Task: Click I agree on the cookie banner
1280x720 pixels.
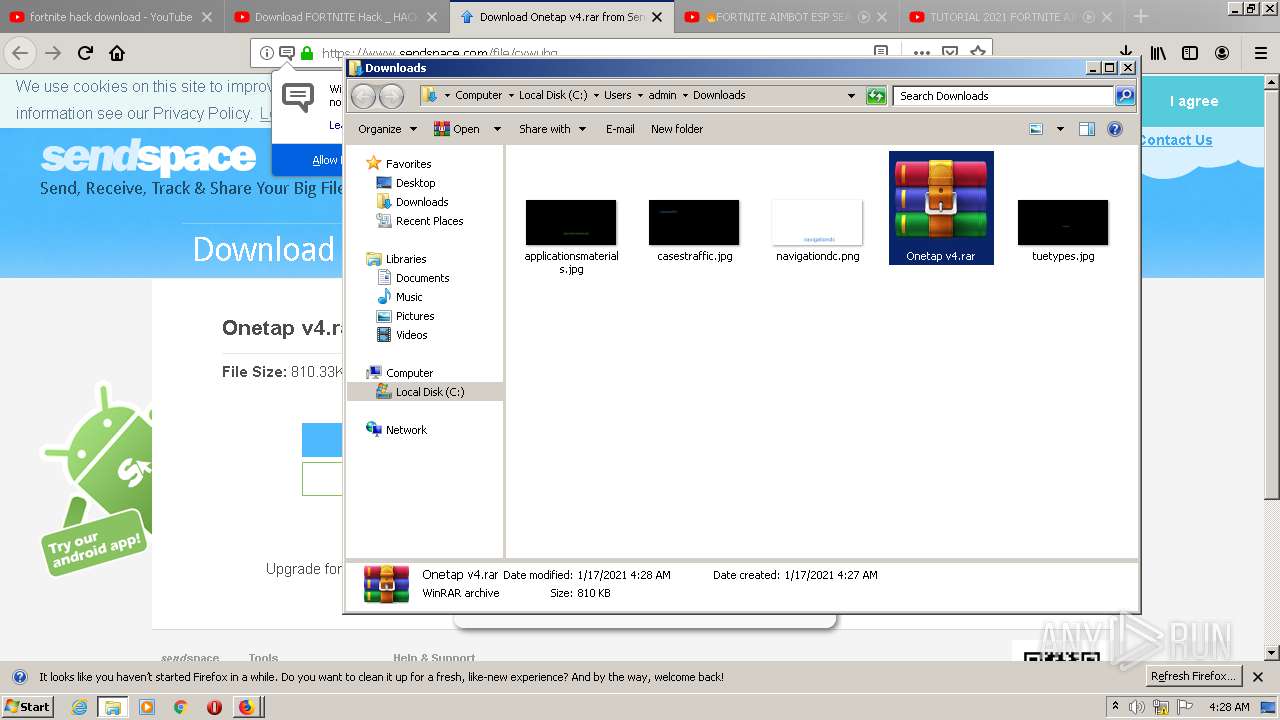Action: pos(1194,101)
